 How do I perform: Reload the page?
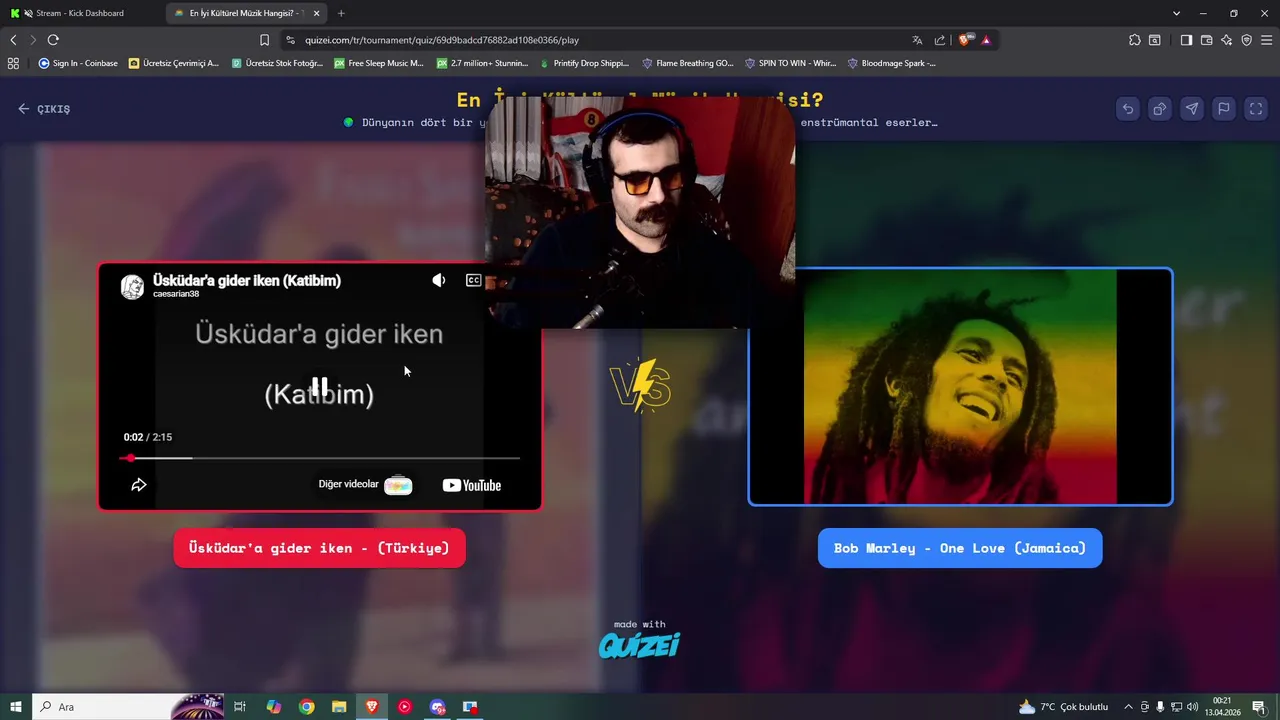53,40
